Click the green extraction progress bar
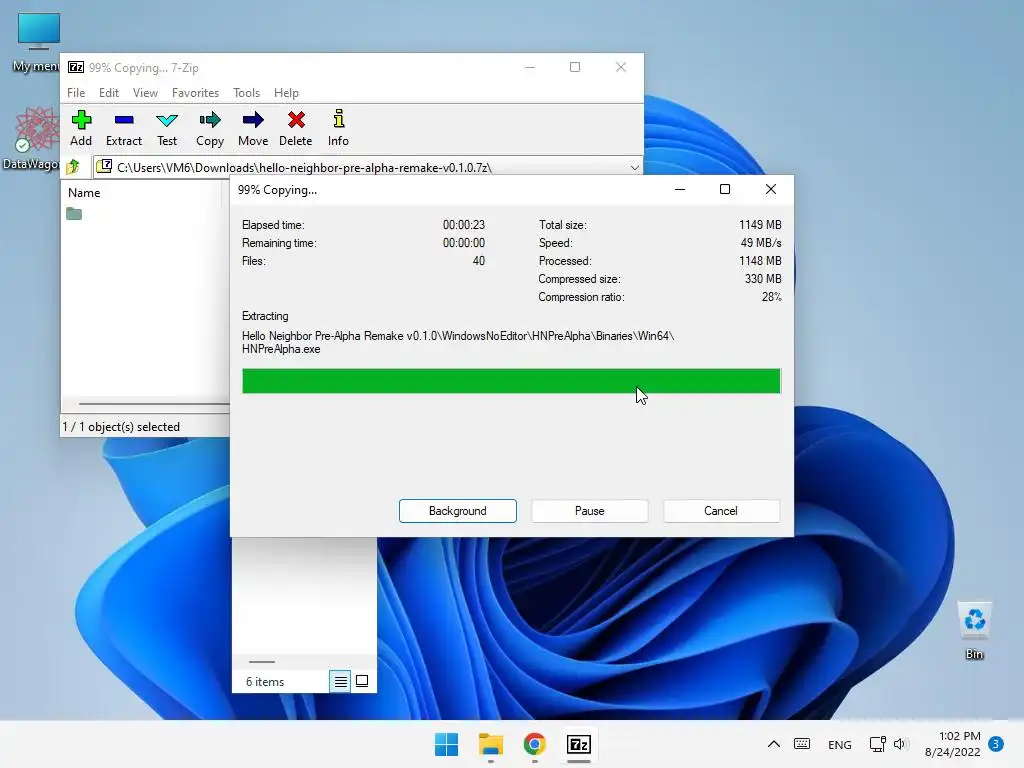Screen dimensions: 1024x768 [511, 381]
